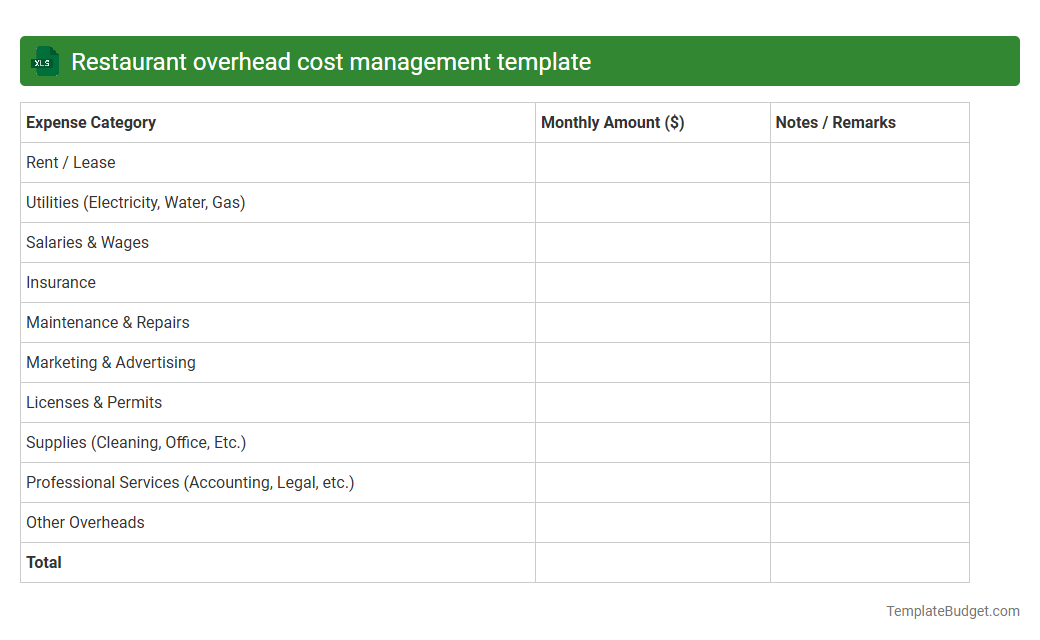Click the Expense Category column header

tap(90, 122)
